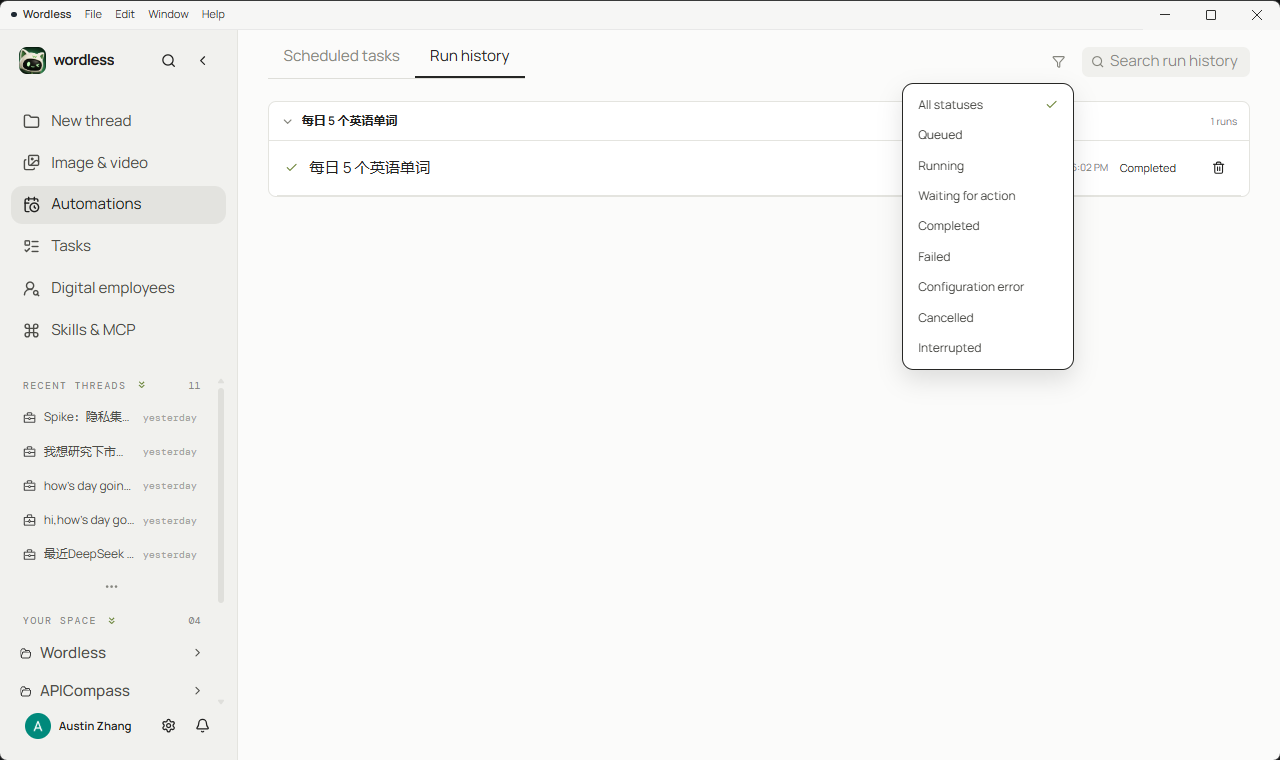
Task: Delete the 每日 5 个英语单词 run with trash icon
Action: 1218,168
